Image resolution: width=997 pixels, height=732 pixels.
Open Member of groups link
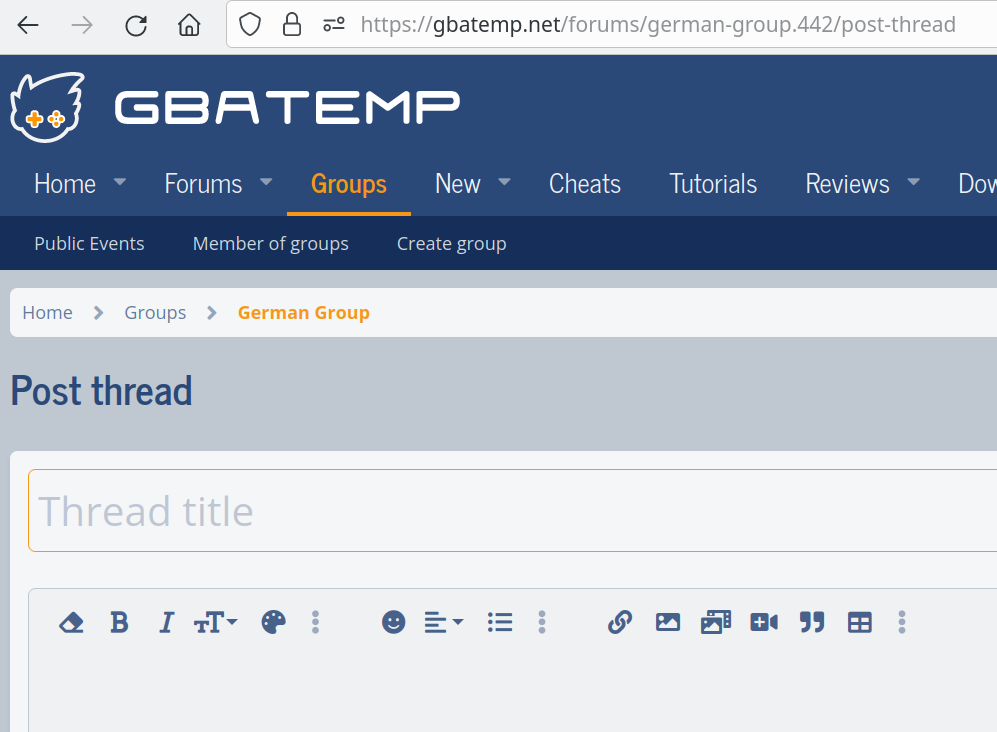point(270,244)
